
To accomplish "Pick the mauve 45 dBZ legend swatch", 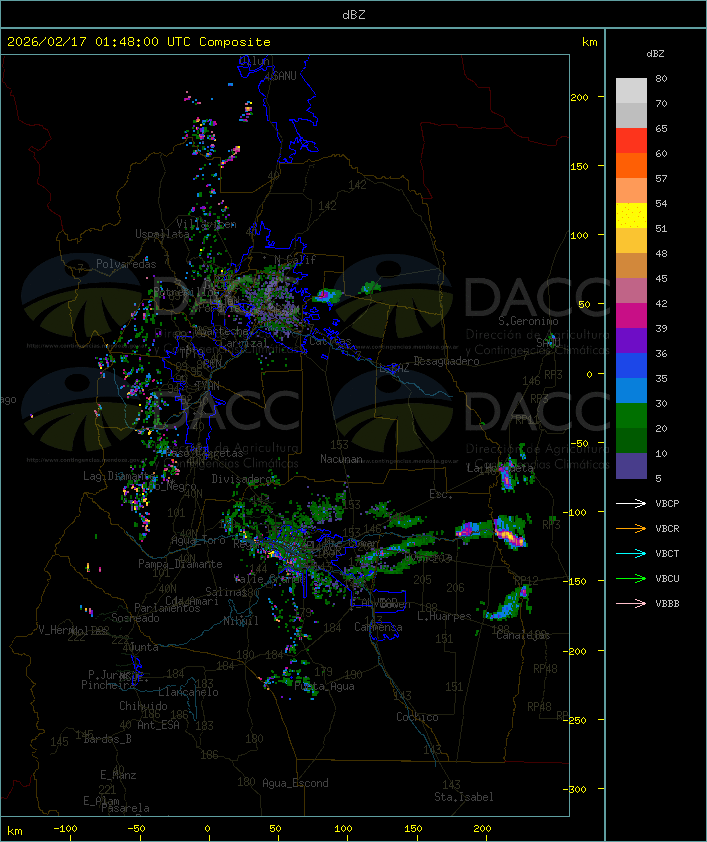I will coord(631,291).
